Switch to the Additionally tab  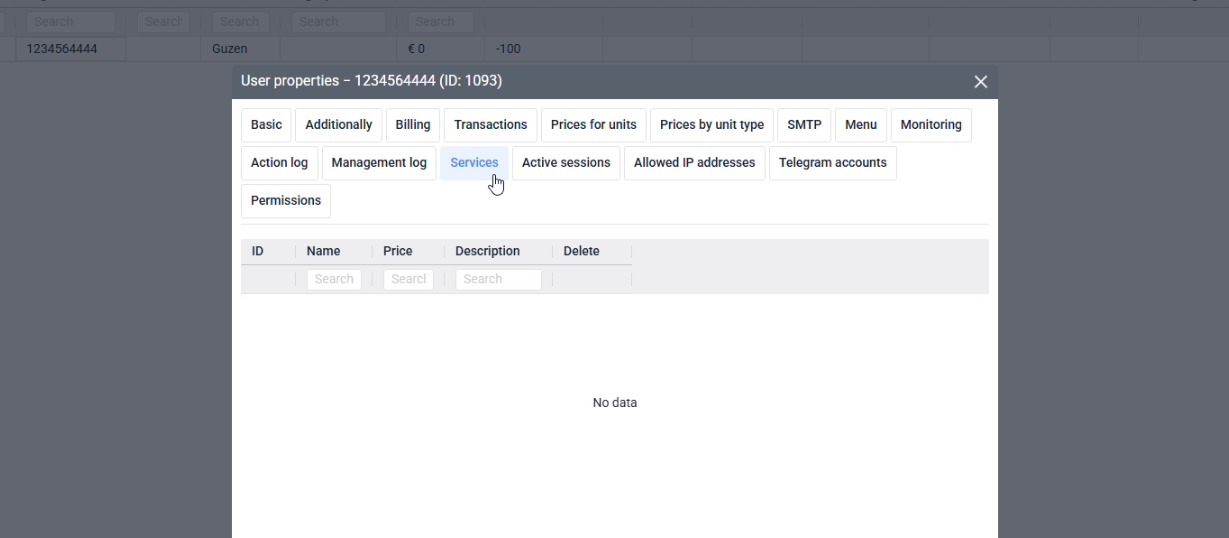click(x=338, y=125)
